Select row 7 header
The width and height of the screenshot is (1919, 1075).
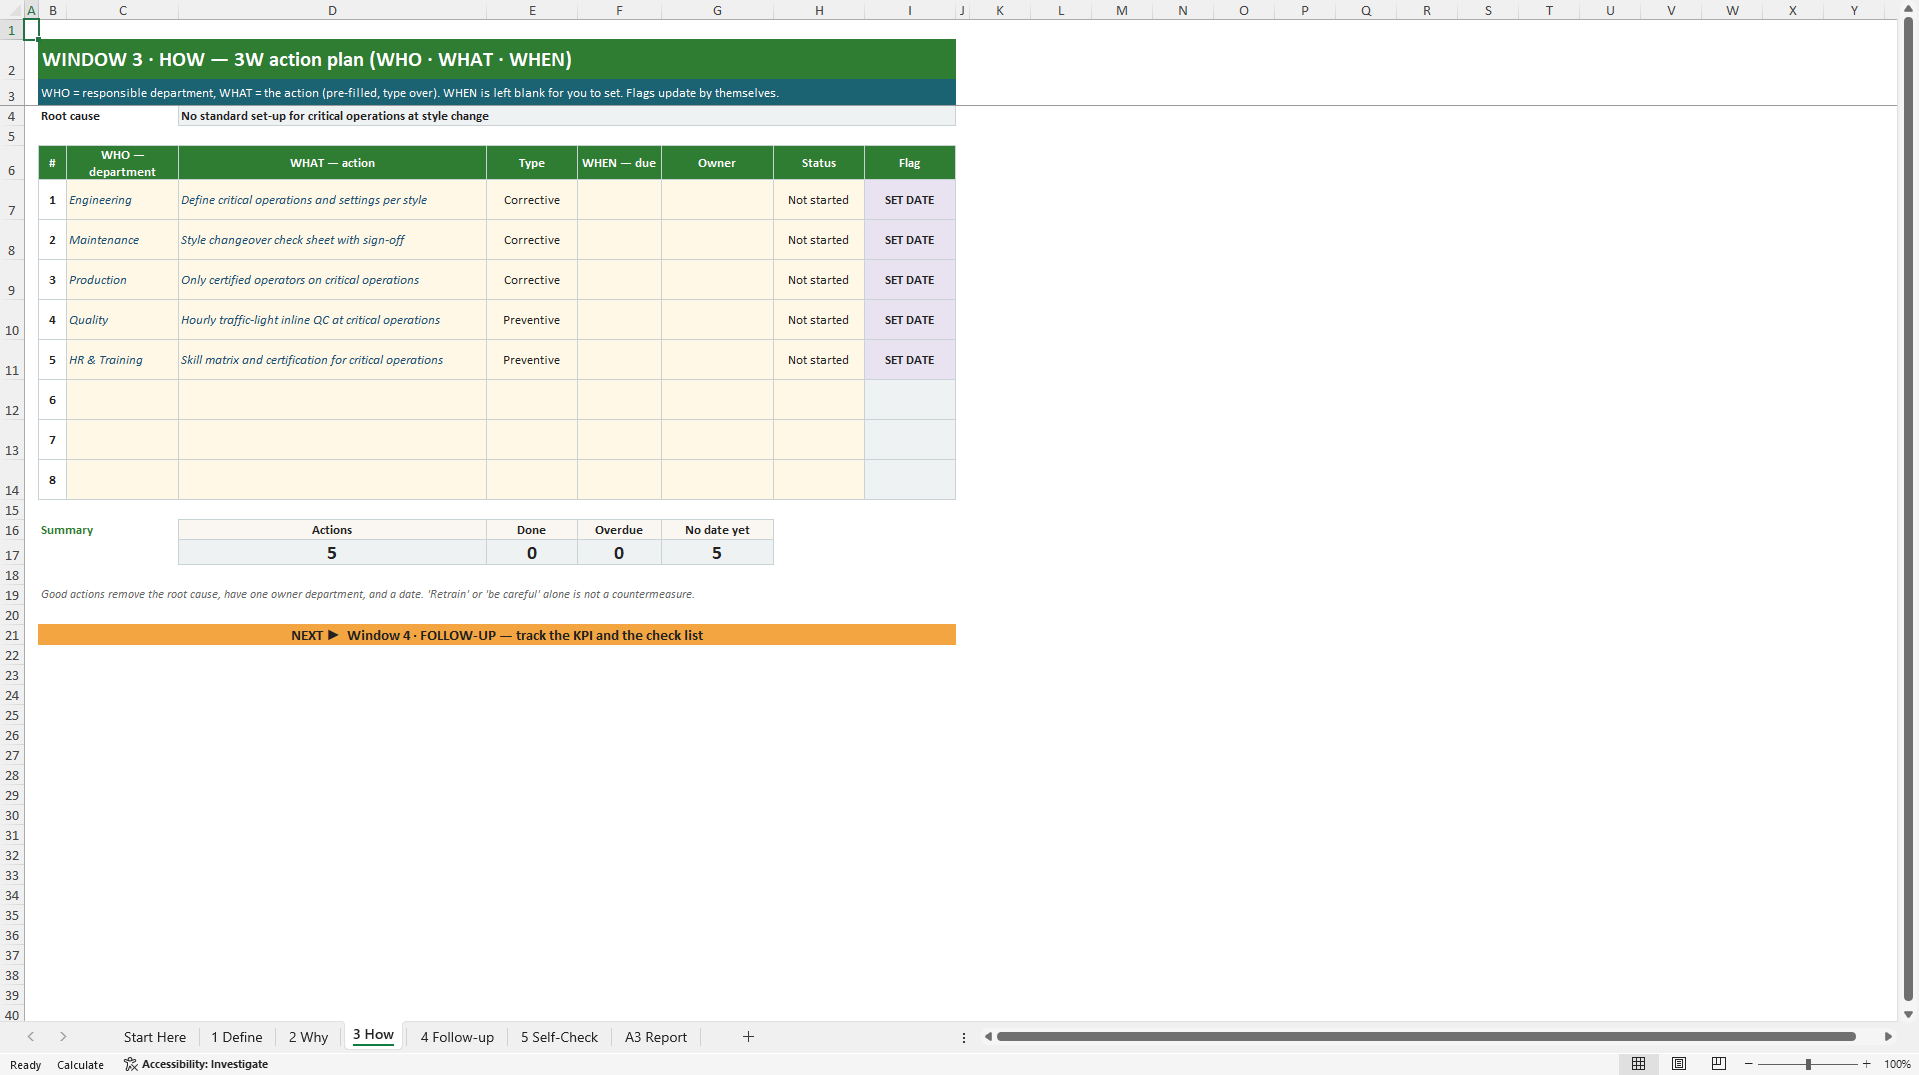[12, 200]
